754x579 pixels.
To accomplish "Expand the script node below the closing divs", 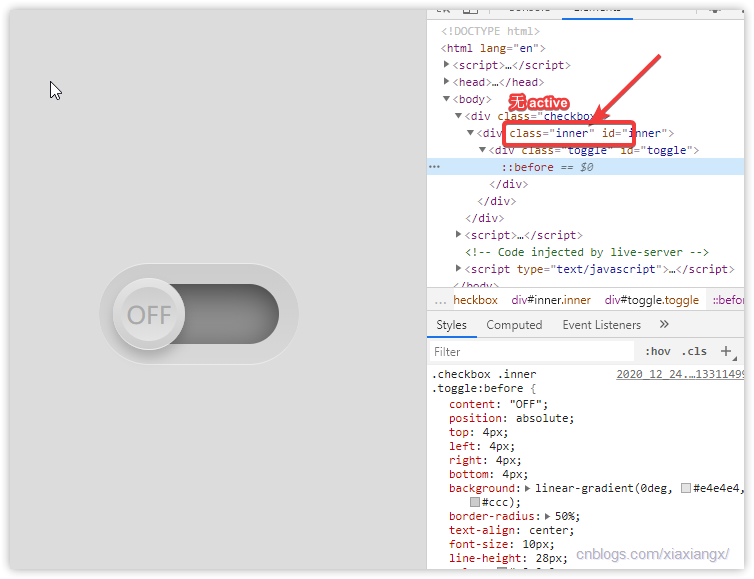I will 458,235.
